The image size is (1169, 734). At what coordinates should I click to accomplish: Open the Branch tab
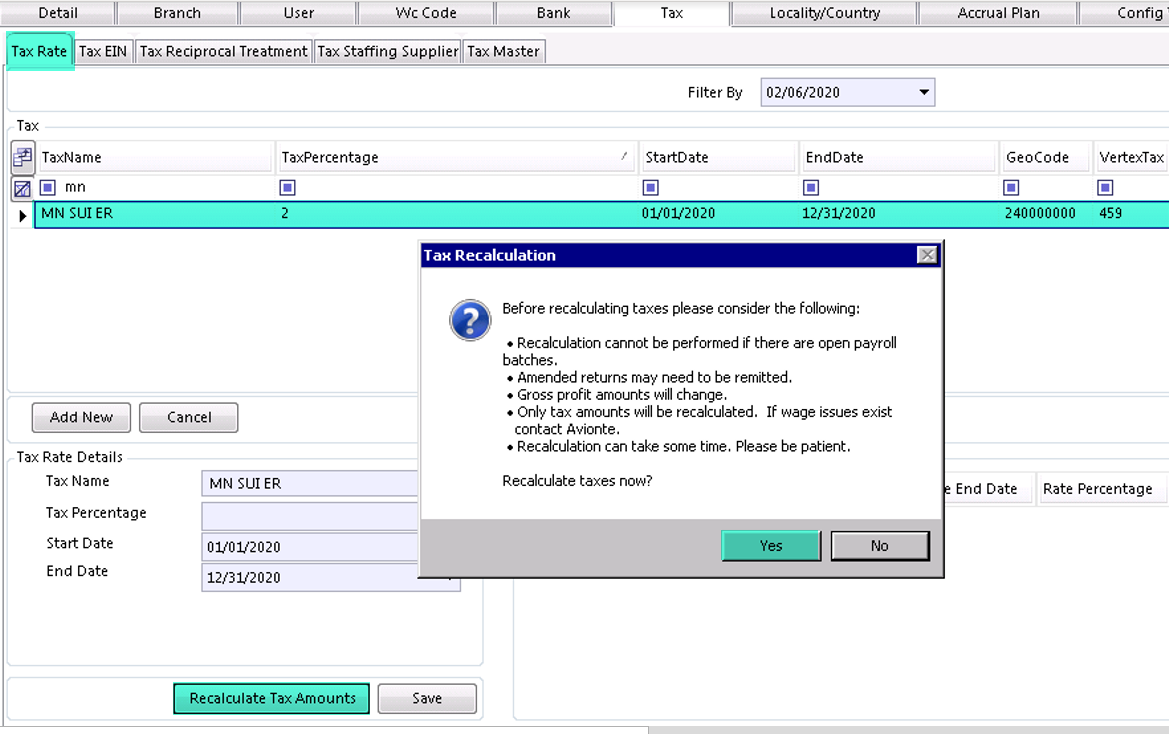click(177, 13)
